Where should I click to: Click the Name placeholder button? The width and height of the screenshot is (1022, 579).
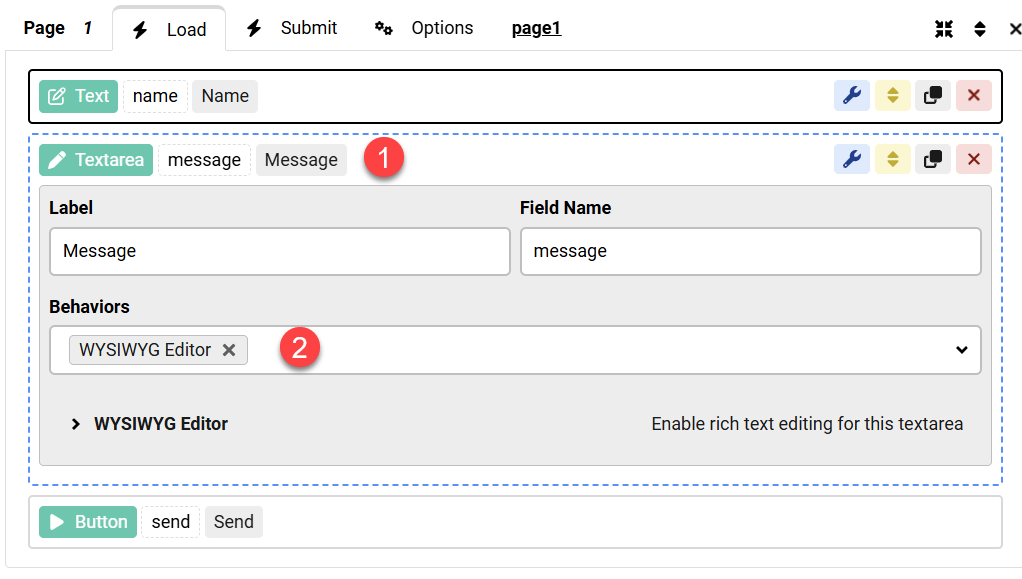(224, 95)
